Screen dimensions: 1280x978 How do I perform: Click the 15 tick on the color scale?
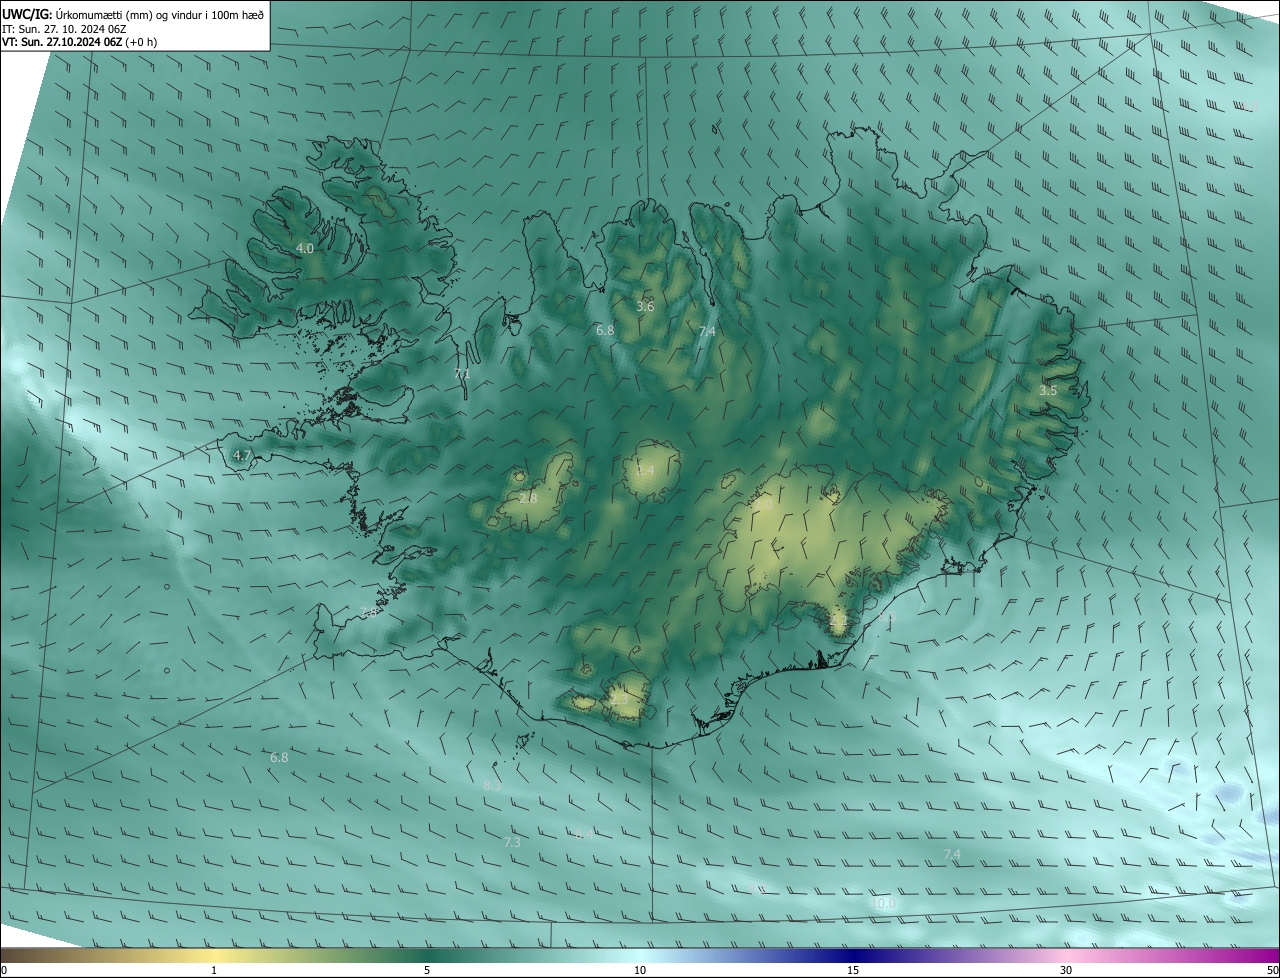pyautogui.click(x=853, y=971)
